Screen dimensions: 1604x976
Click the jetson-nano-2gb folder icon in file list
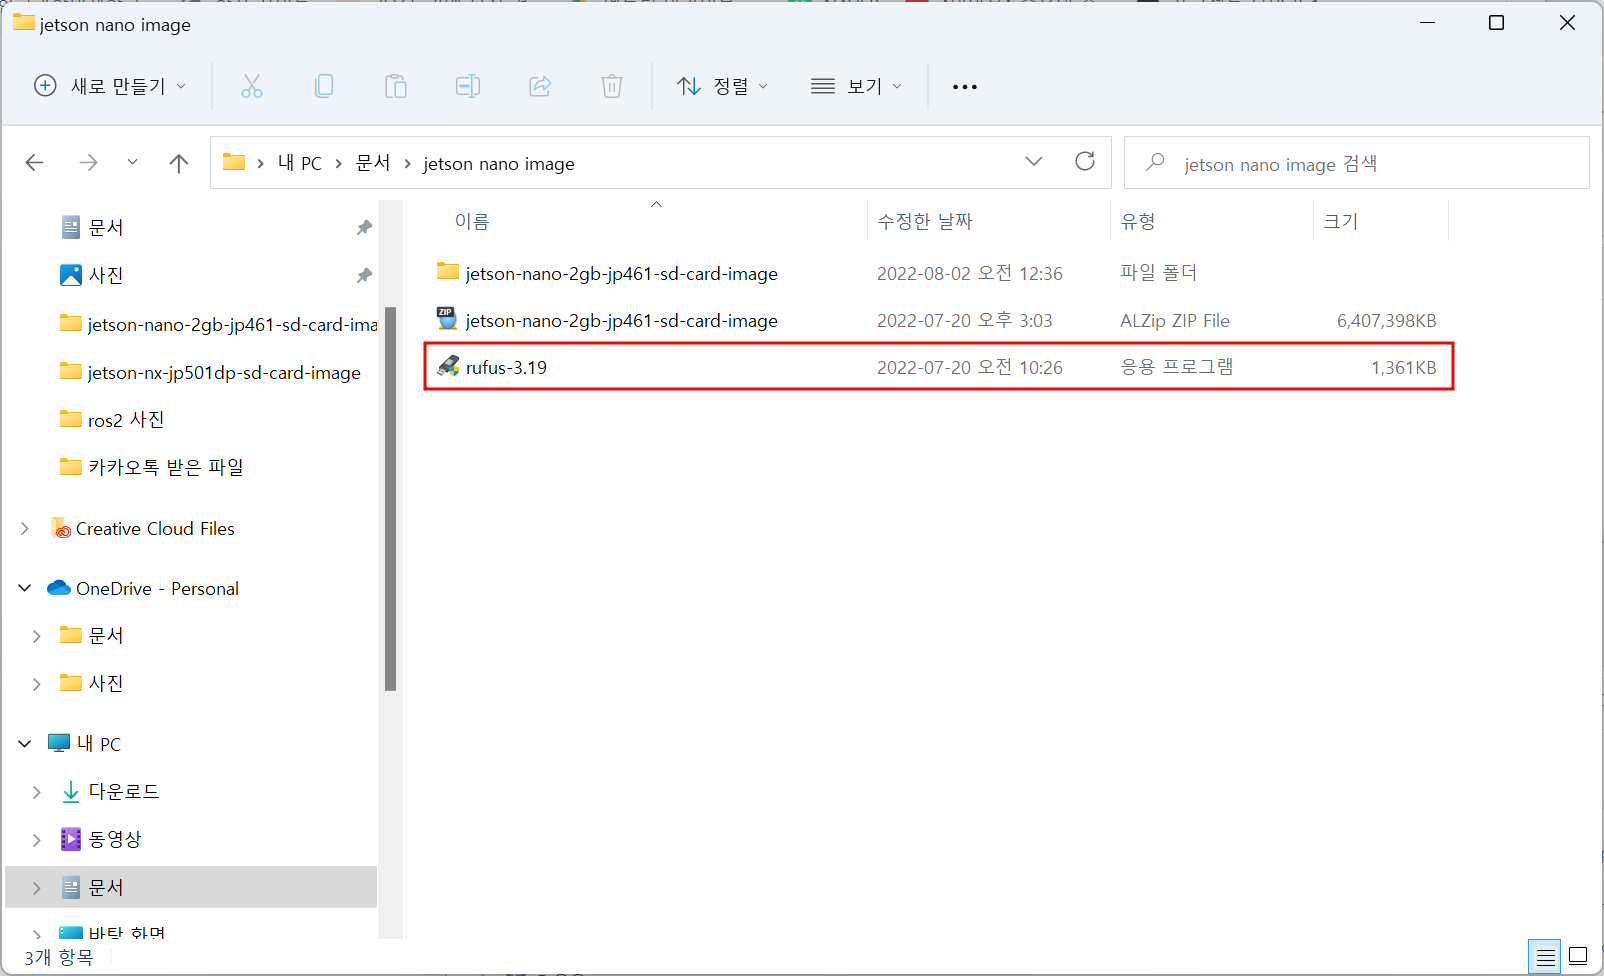(448, 271)
